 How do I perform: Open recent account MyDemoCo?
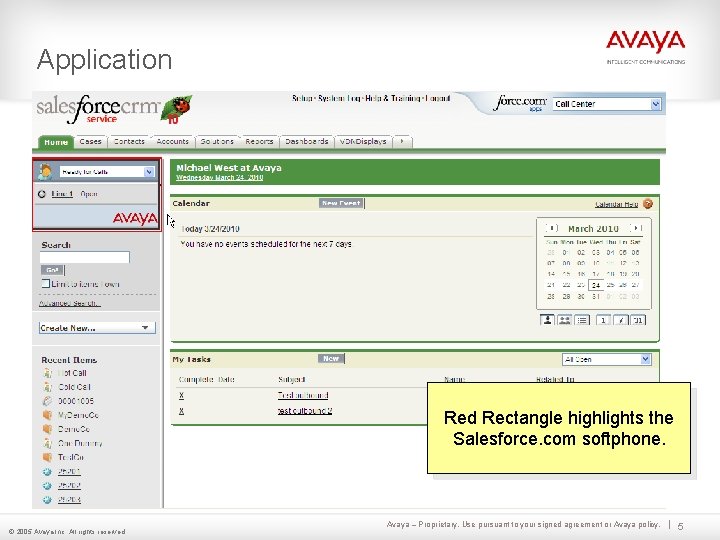(x=78, y=415)
